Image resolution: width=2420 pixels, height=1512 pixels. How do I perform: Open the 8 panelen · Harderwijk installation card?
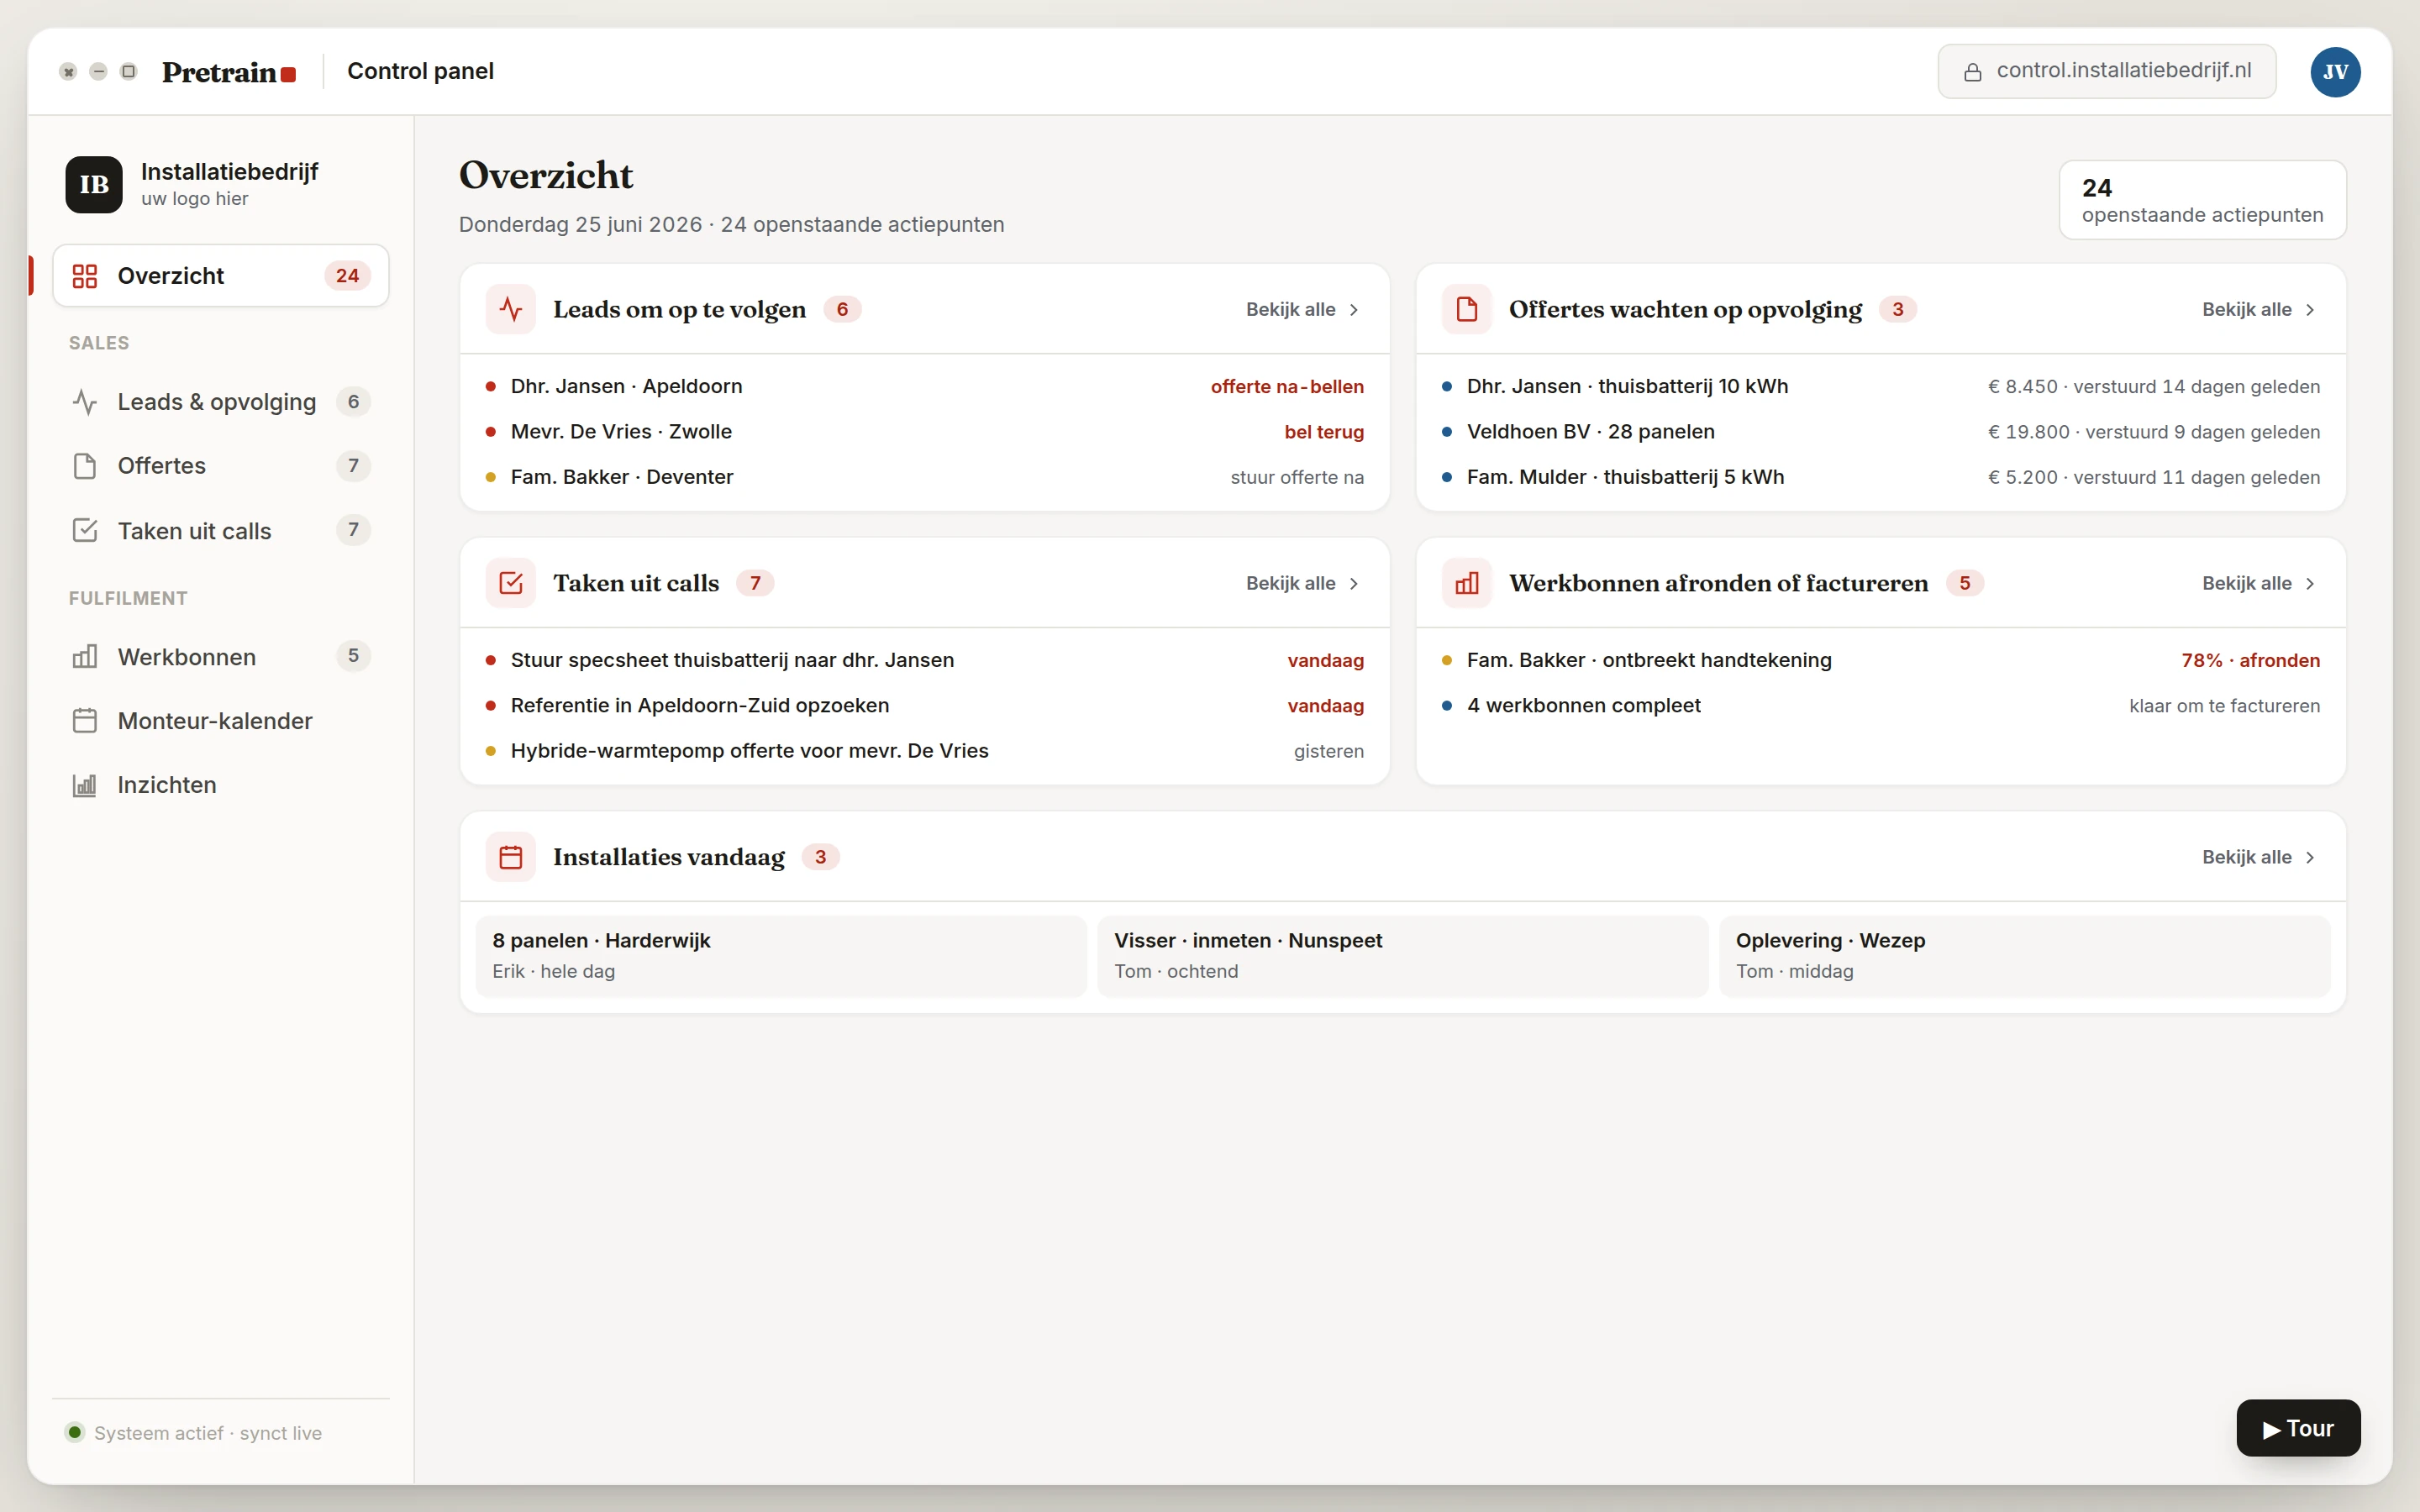click(x=781, y=956)
